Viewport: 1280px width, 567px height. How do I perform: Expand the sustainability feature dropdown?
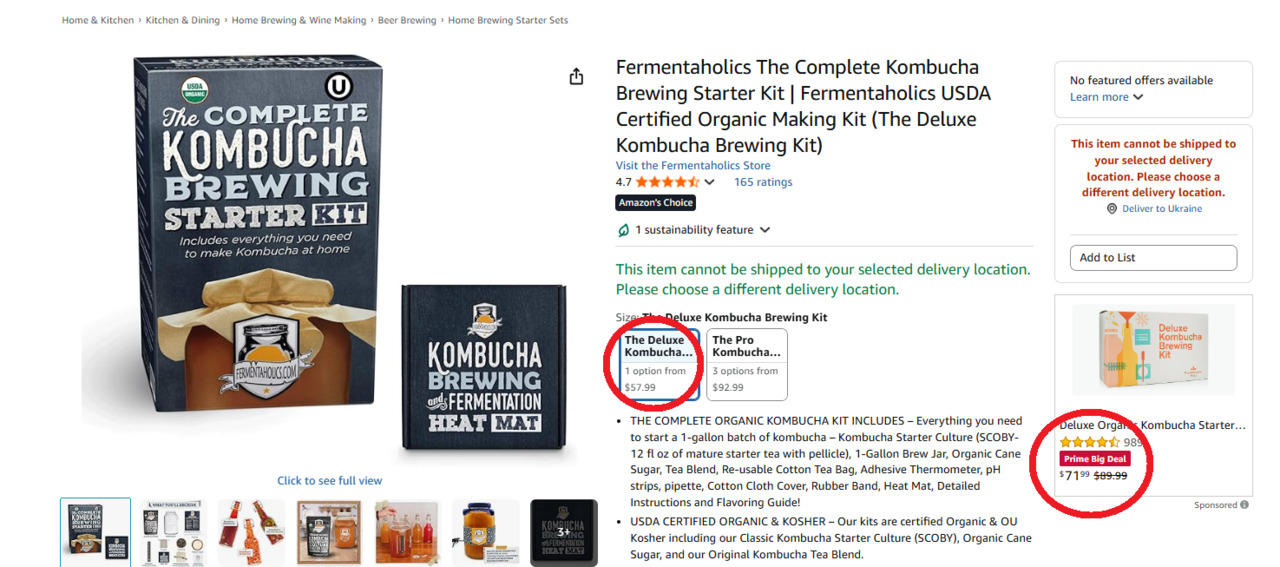765,230
